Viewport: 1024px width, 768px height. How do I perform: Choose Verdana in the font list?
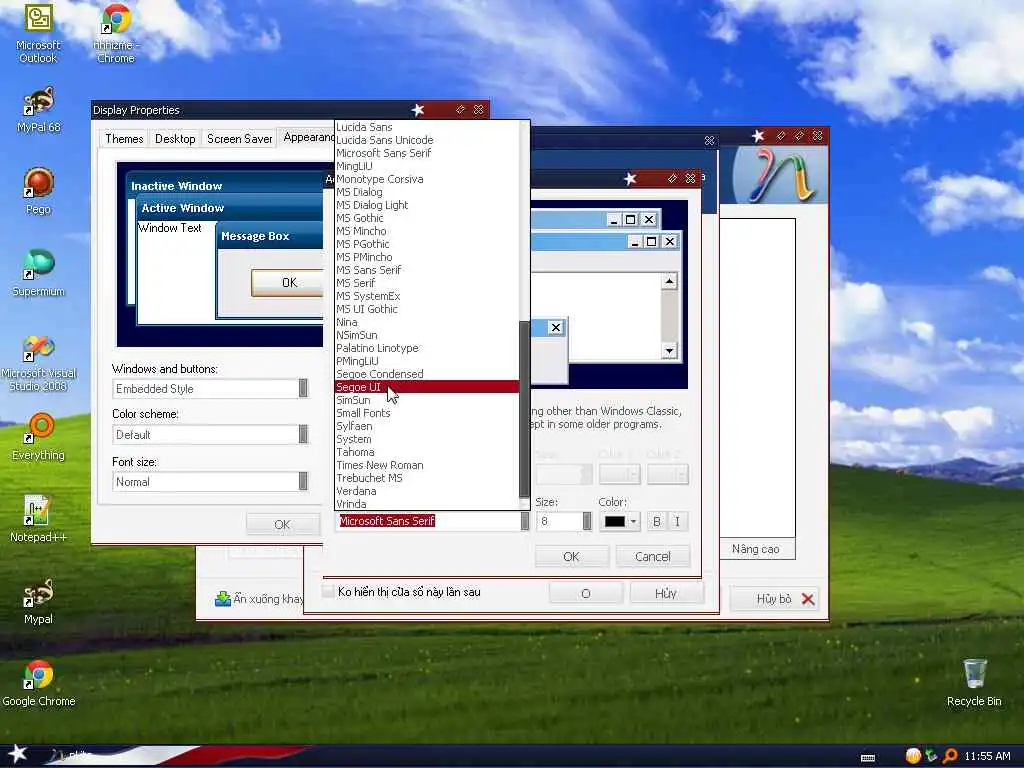coord(426,491)
